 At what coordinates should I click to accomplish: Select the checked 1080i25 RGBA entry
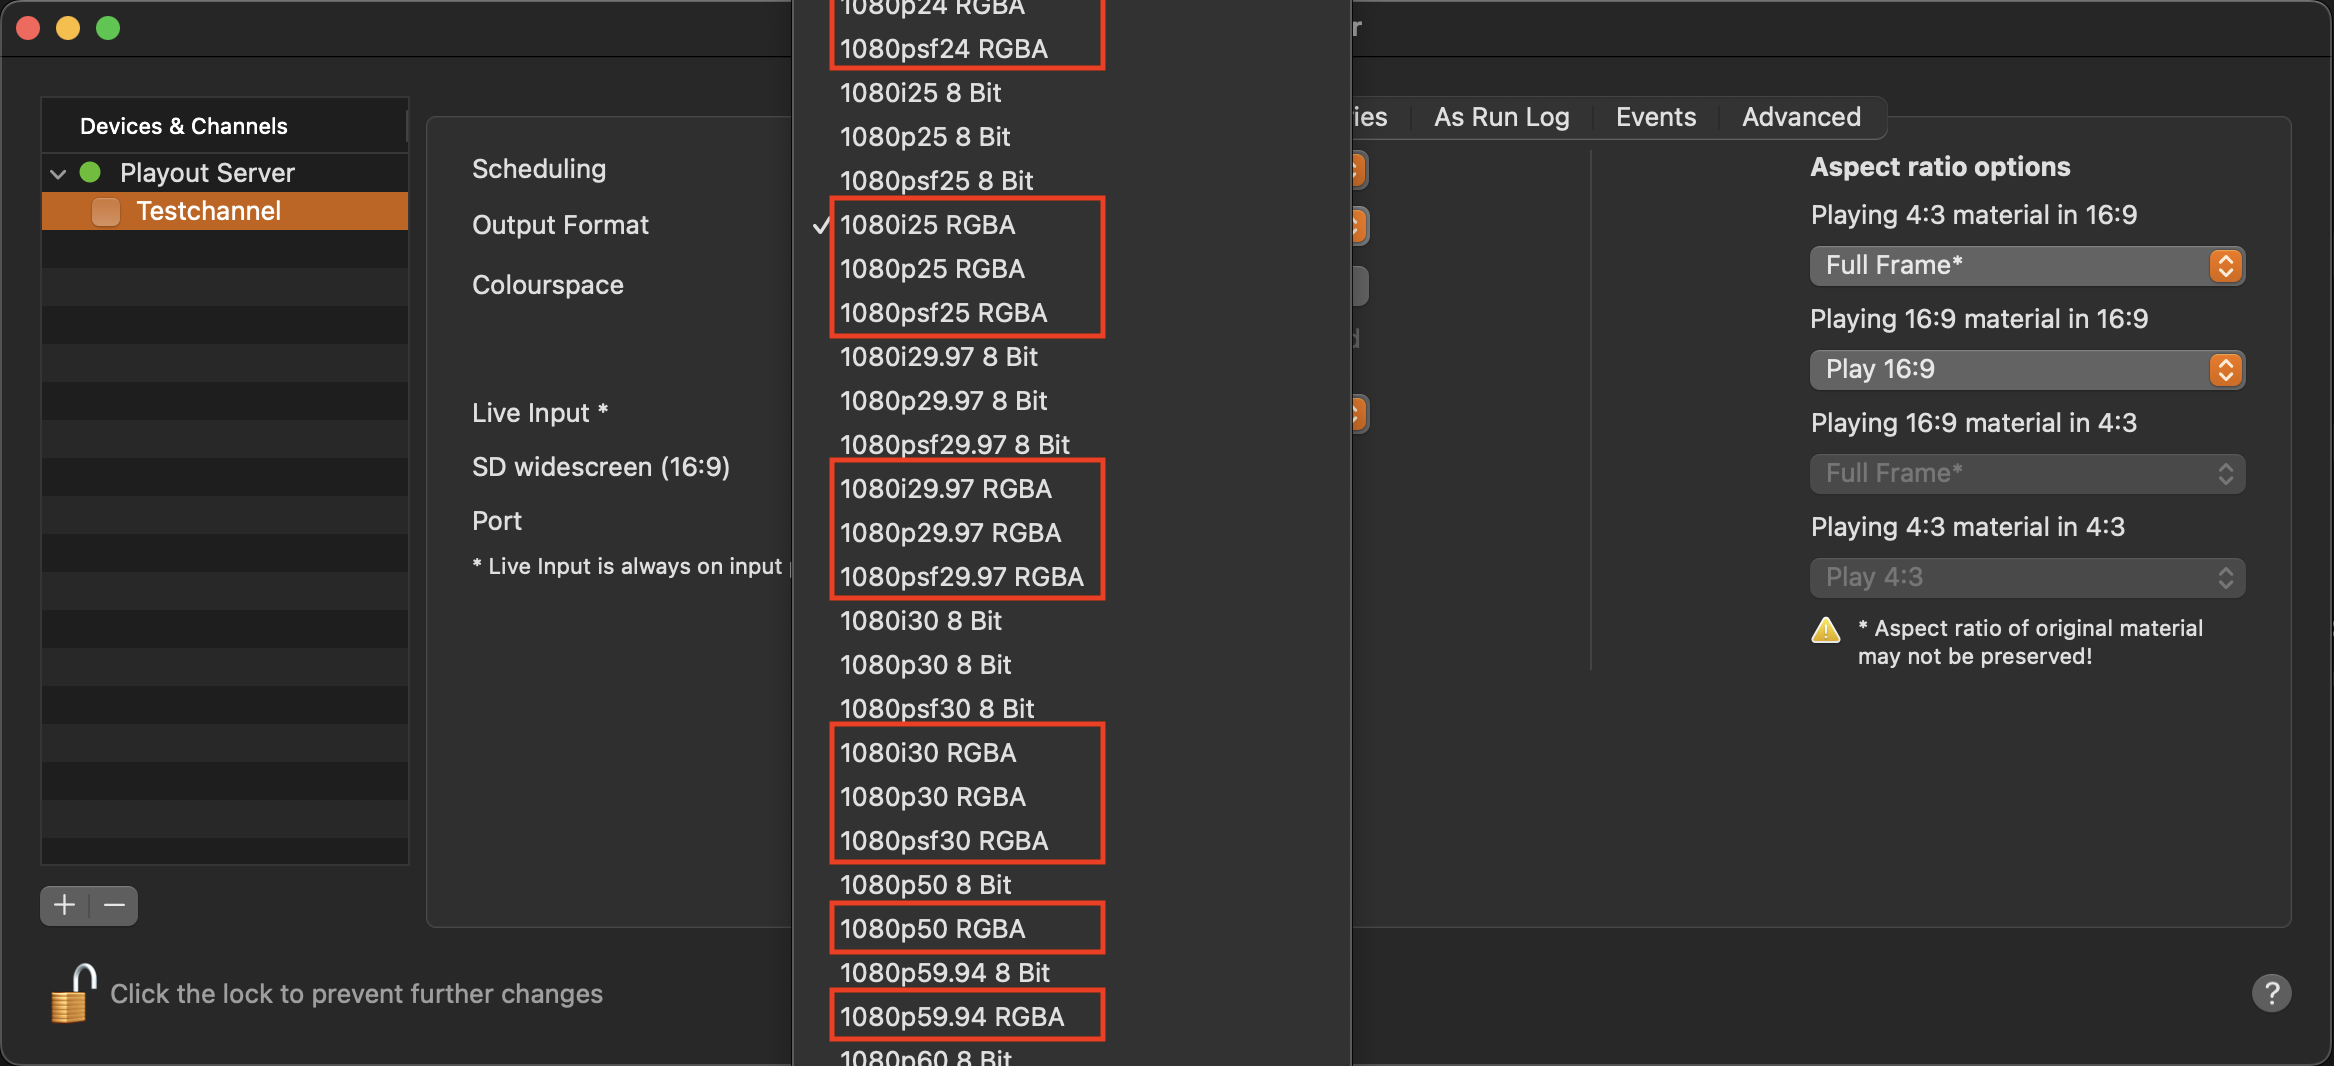(1071, 224)
